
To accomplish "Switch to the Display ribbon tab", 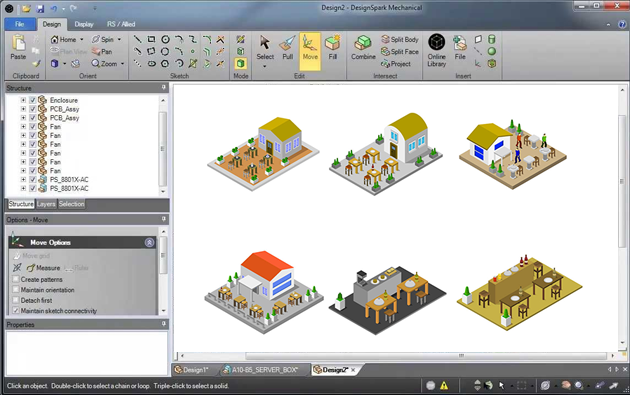I will (84, 24).
